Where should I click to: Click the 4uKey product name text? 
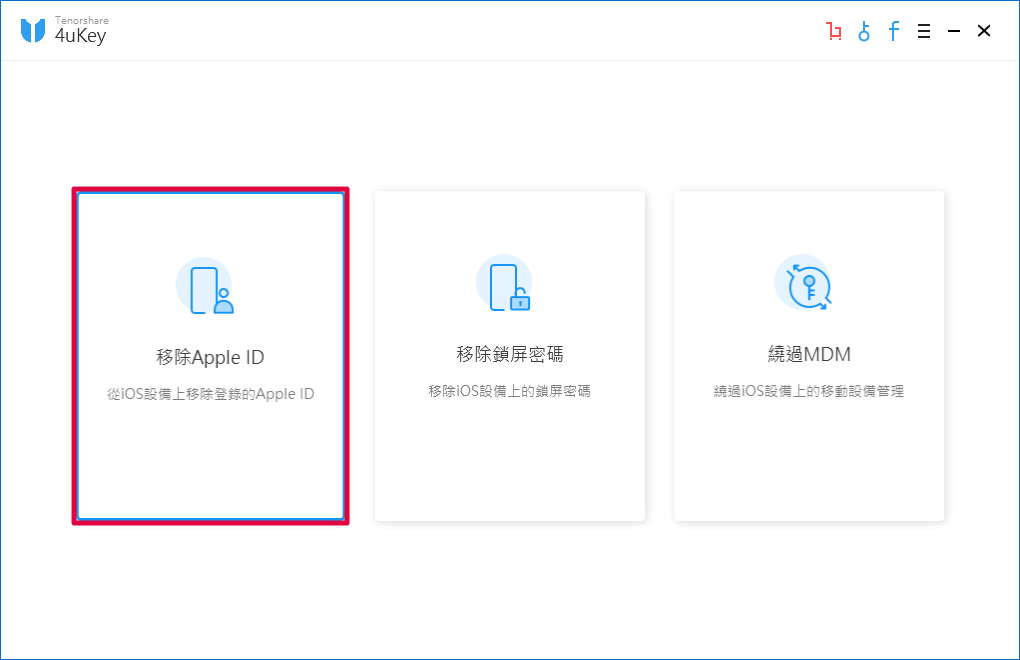pos(81,36)
